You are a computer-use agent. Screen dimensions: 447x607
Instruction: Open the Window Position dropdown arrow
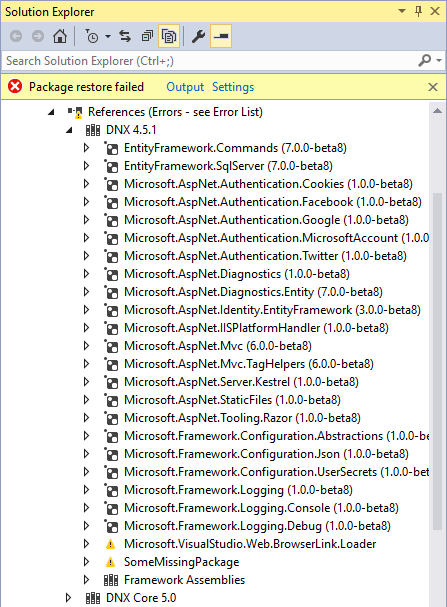tap(402, 11)
